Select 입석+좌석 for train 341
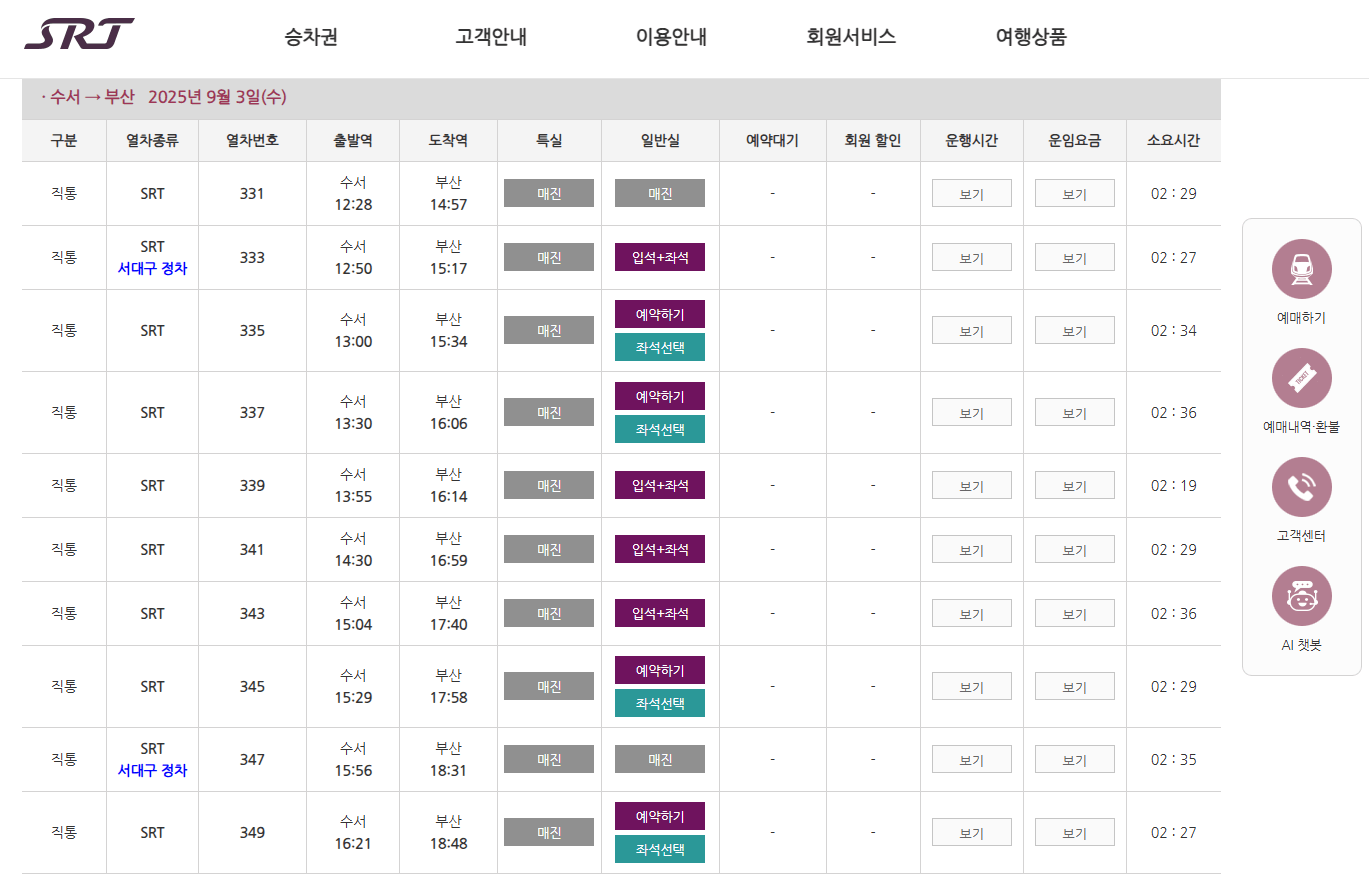1369x887 pixels. [x=660, y=549]
